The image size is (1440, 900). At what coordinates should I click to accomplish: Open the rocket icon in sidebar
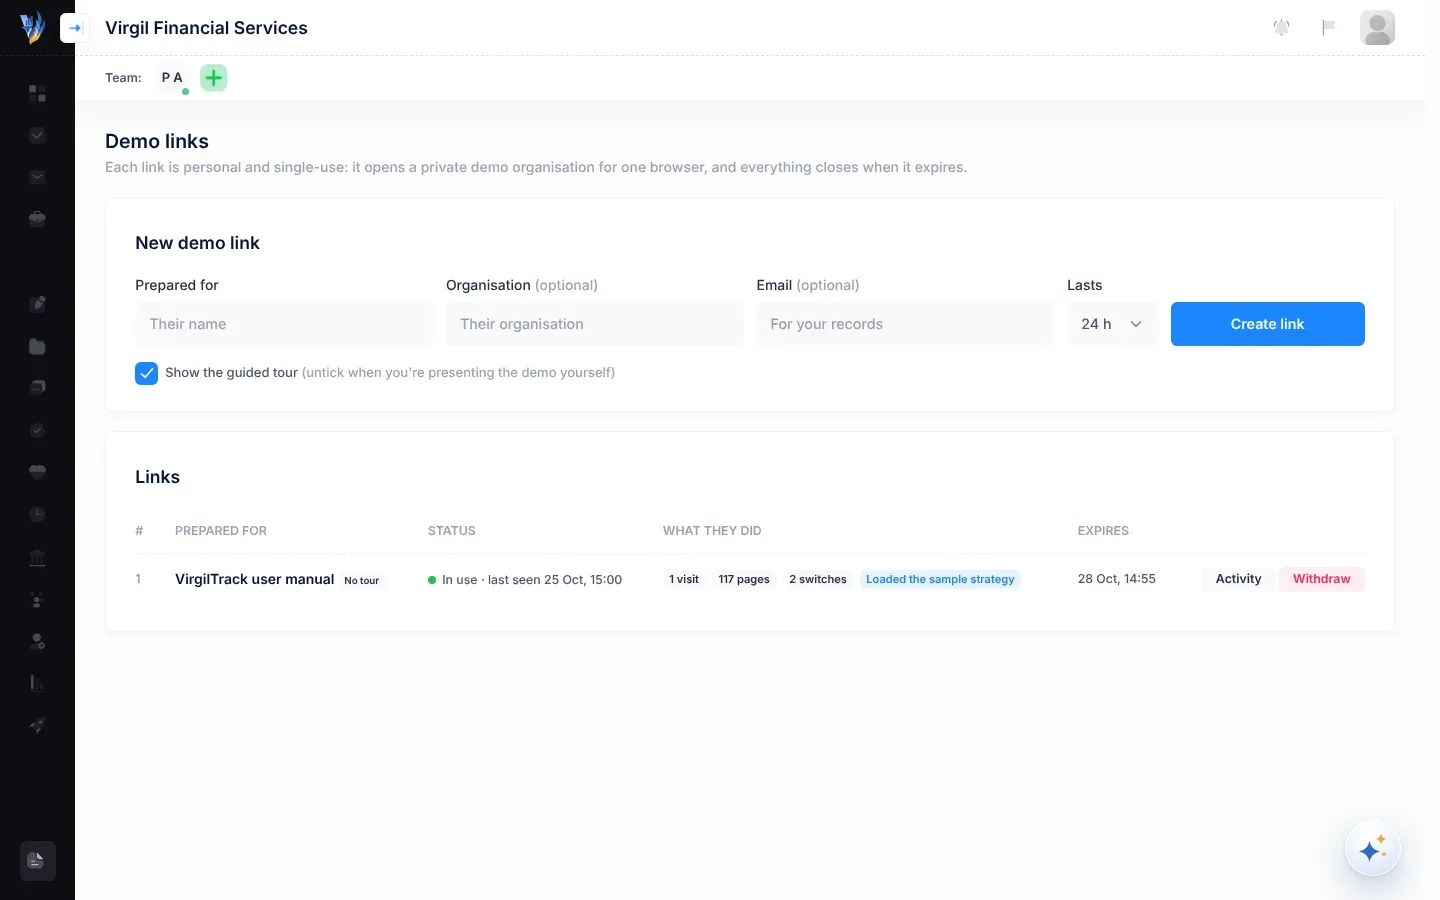pos(37,725)
